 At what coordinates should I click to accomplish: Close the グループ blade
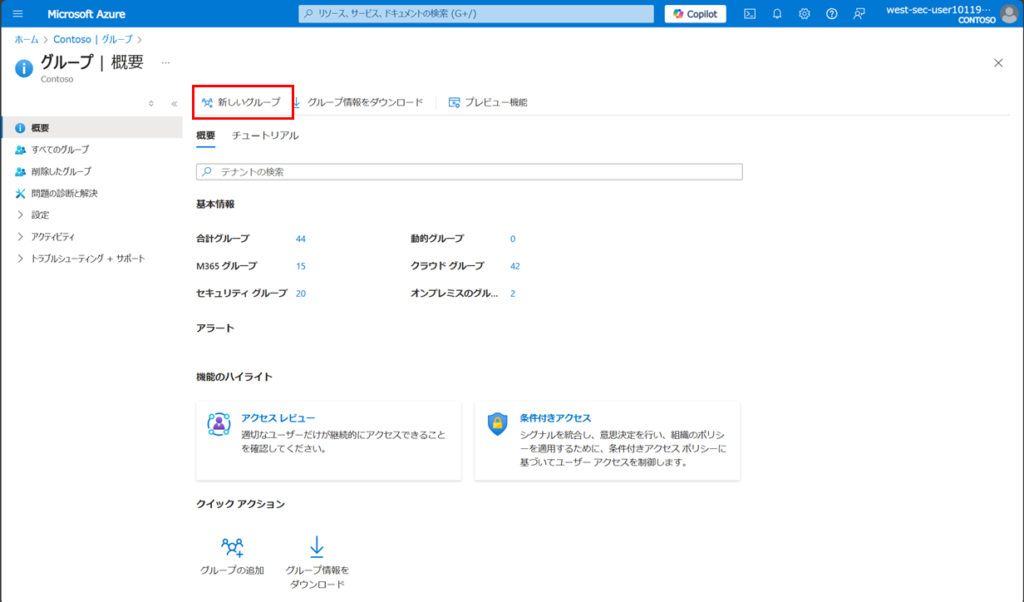(998, 63)
